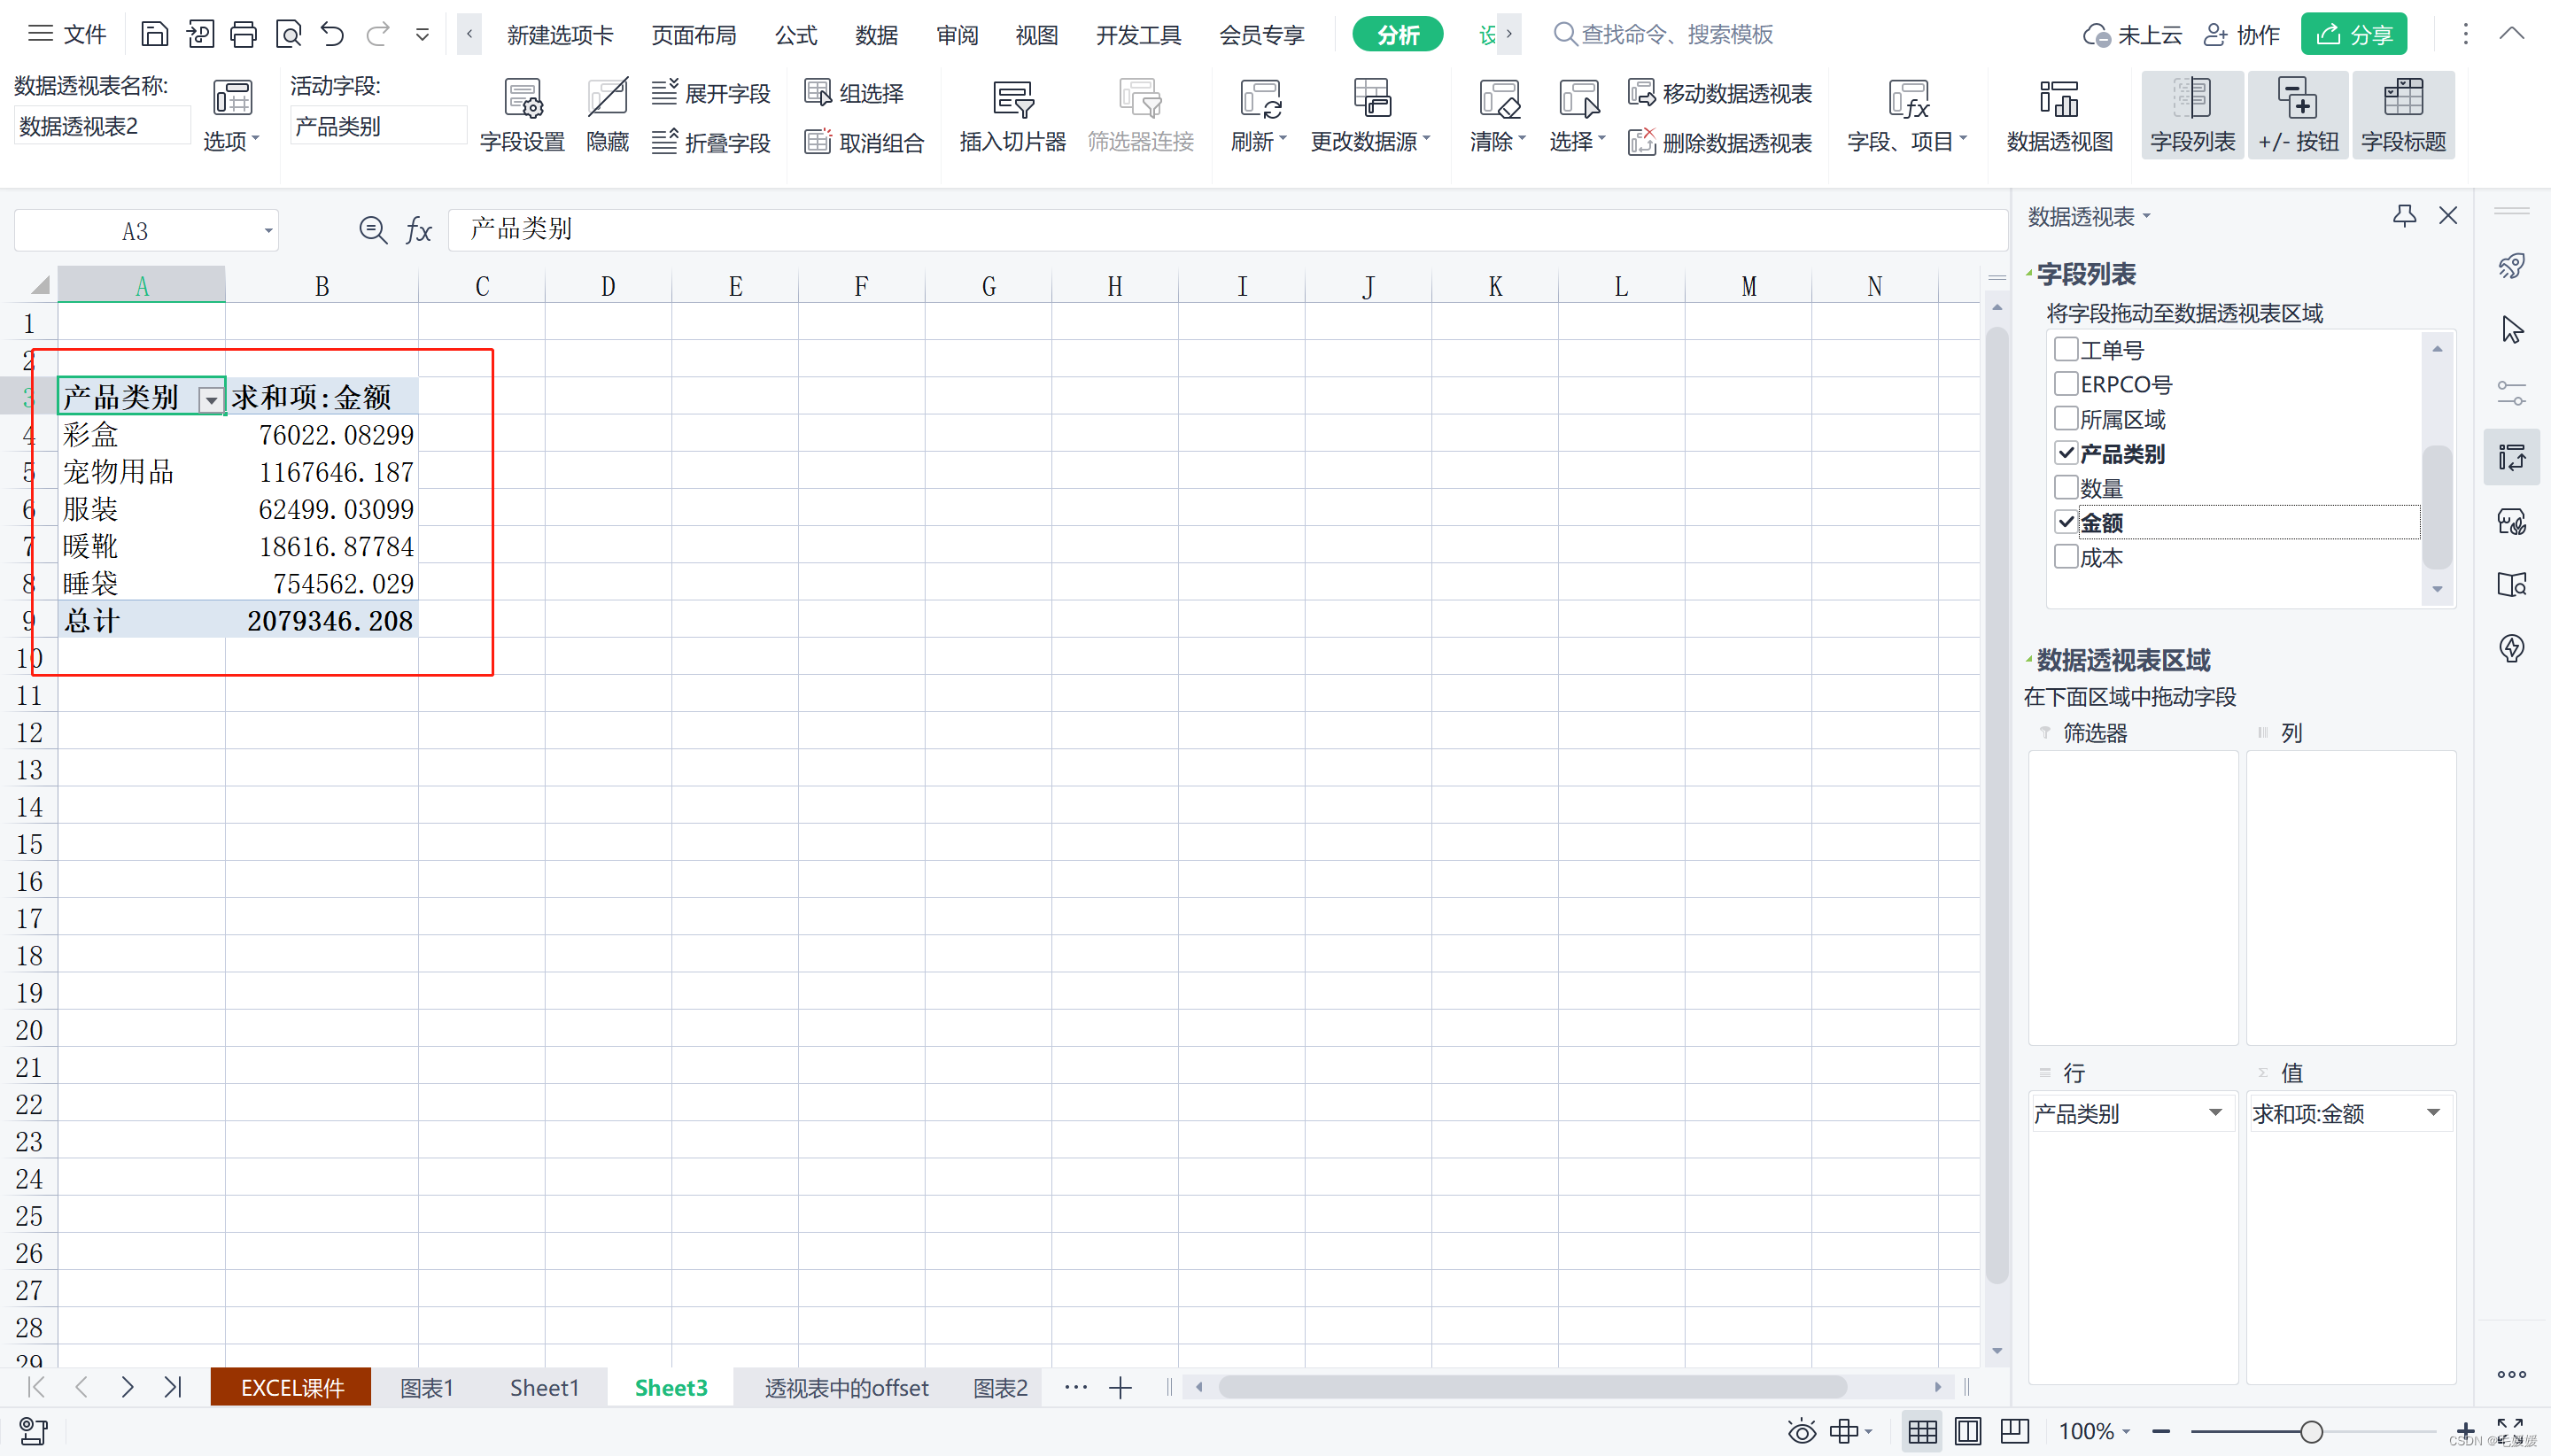Click the eye protection mode icon
Screen dimensions: 2551x1456
1801,1431
